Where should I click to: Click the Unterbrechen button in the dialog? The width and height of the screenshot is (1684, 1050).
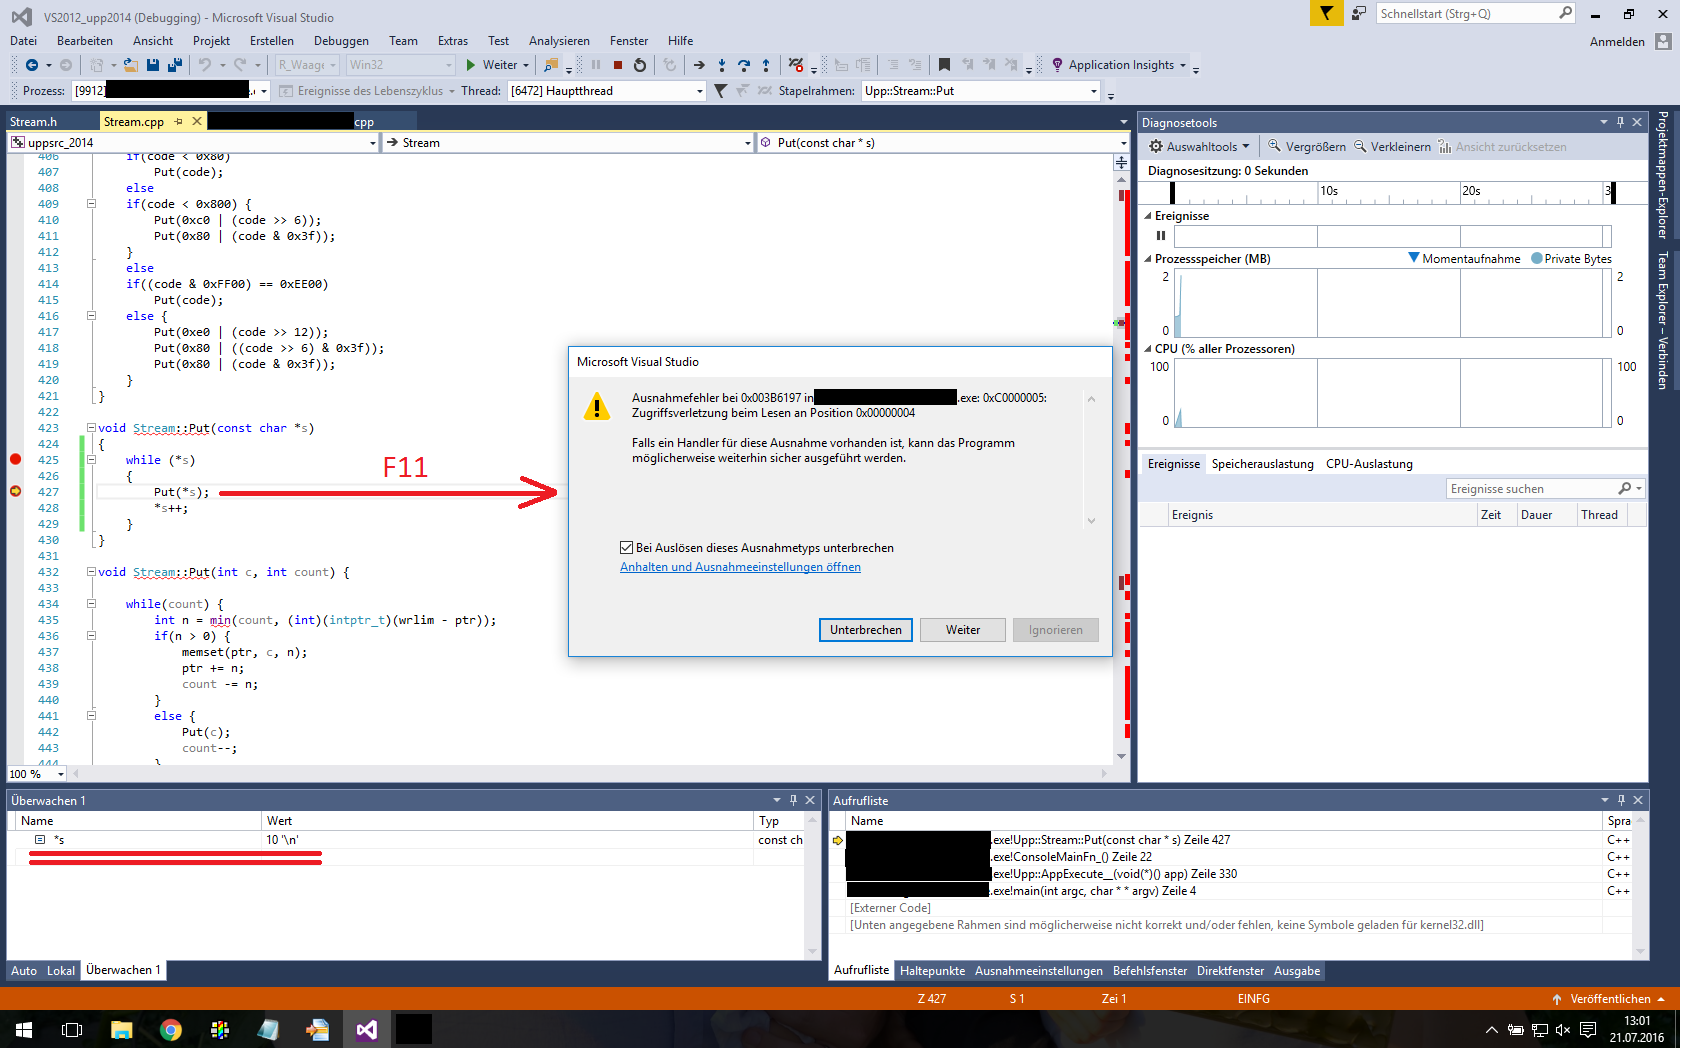click(x=865, y=630)
